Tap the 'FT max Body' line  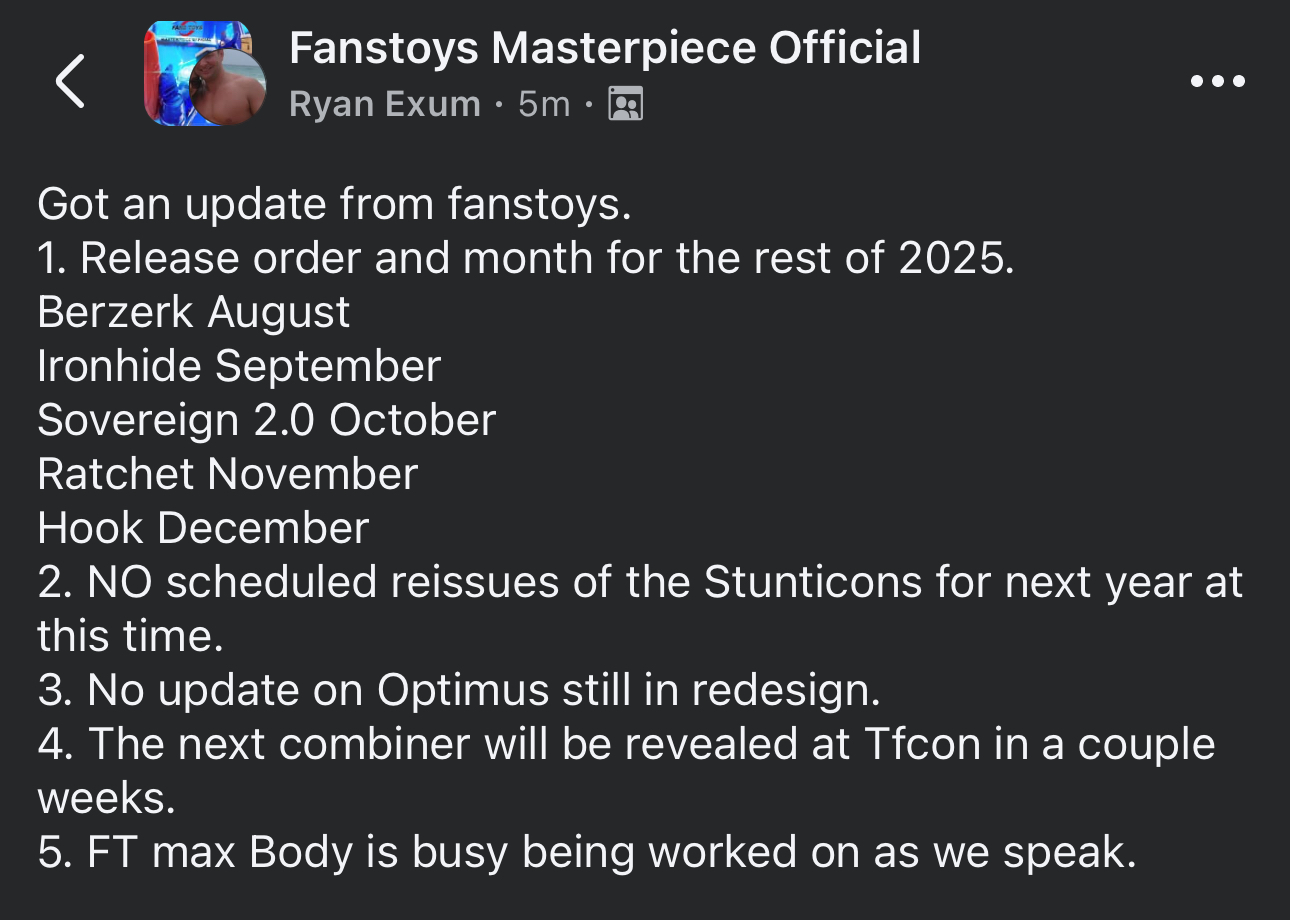click(x=587, y=853)
